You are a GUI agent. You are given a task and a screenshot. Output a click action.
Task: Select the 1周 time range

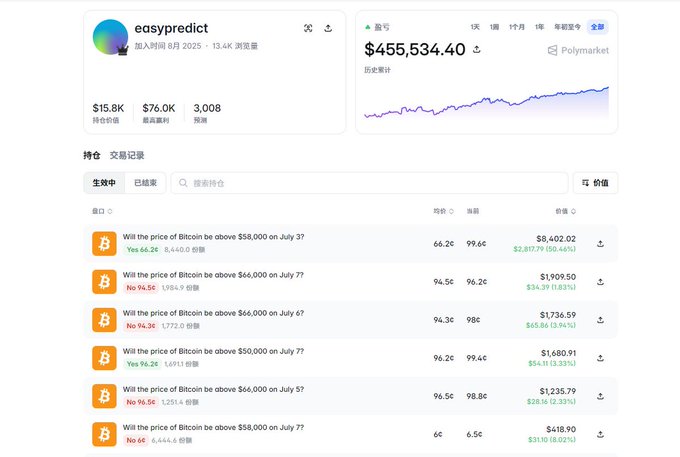coord(494,27)
